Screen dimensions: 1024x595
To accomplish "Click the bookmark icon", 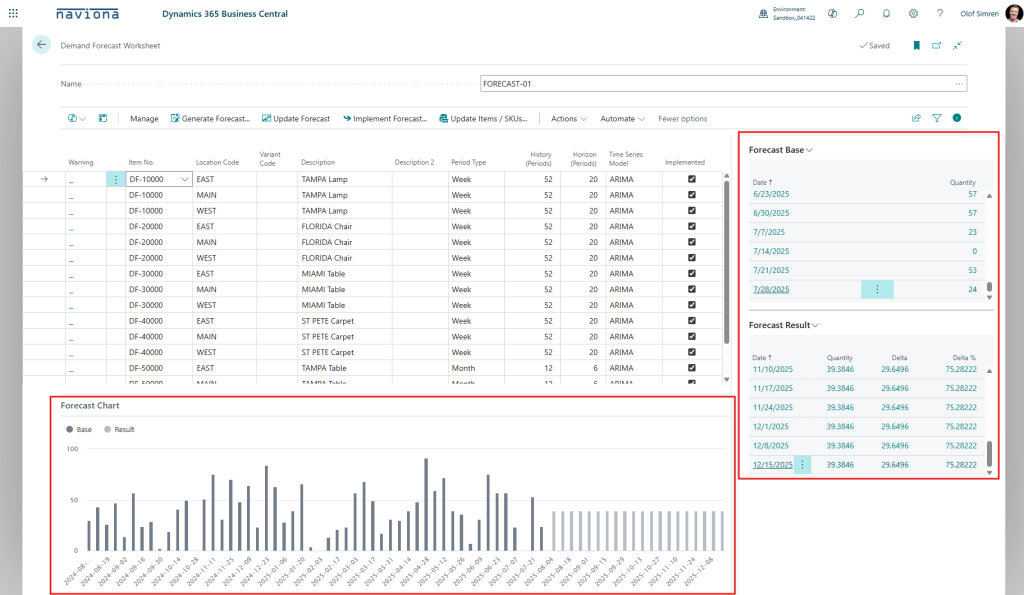I will (x=916, y=45).
